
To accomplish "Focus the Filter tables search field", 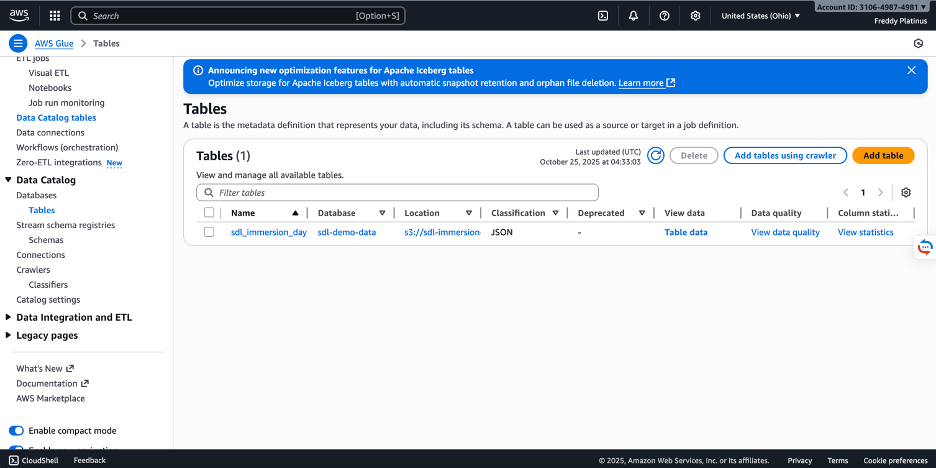I will point(397,193).
